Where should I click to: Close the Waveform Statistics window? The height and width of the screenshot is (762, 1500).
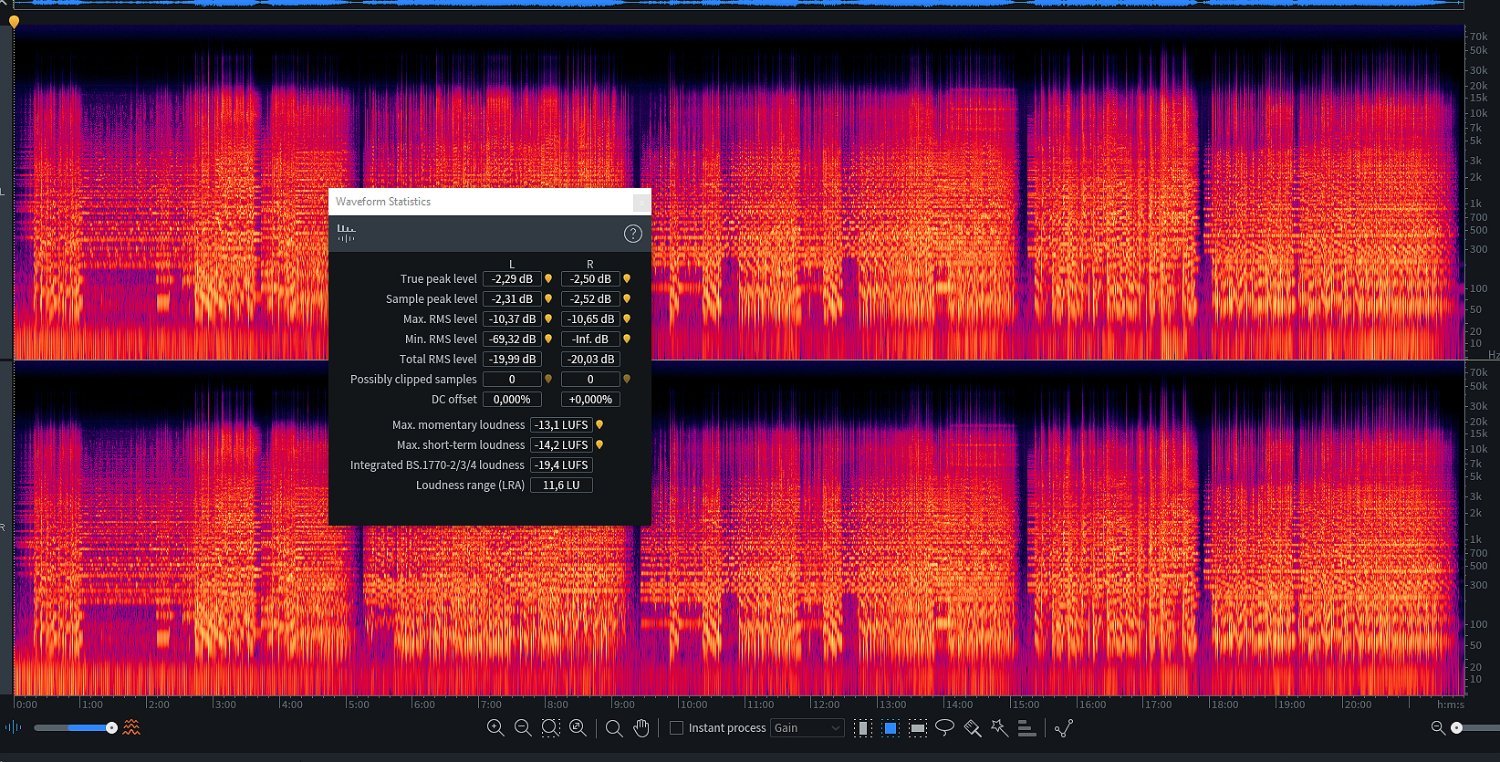[x=641, y=202]
